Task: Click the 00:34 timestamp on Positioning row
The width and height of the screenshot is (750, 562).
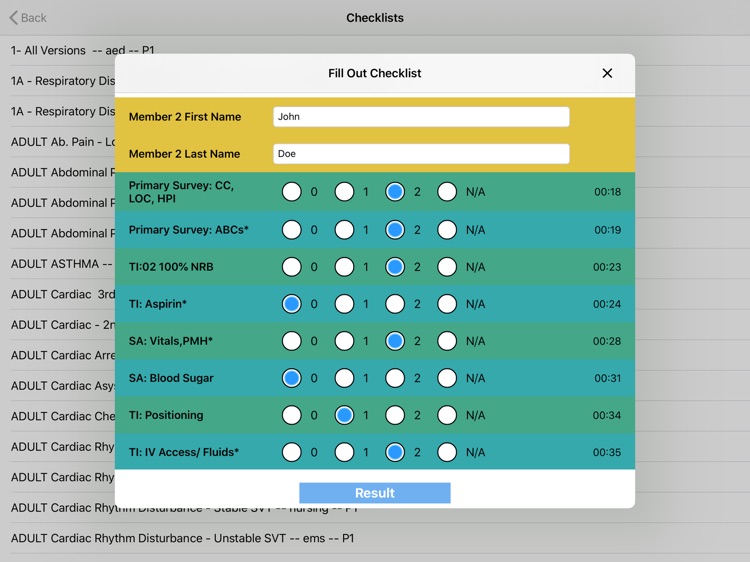Action: click(x=607, y=415)
